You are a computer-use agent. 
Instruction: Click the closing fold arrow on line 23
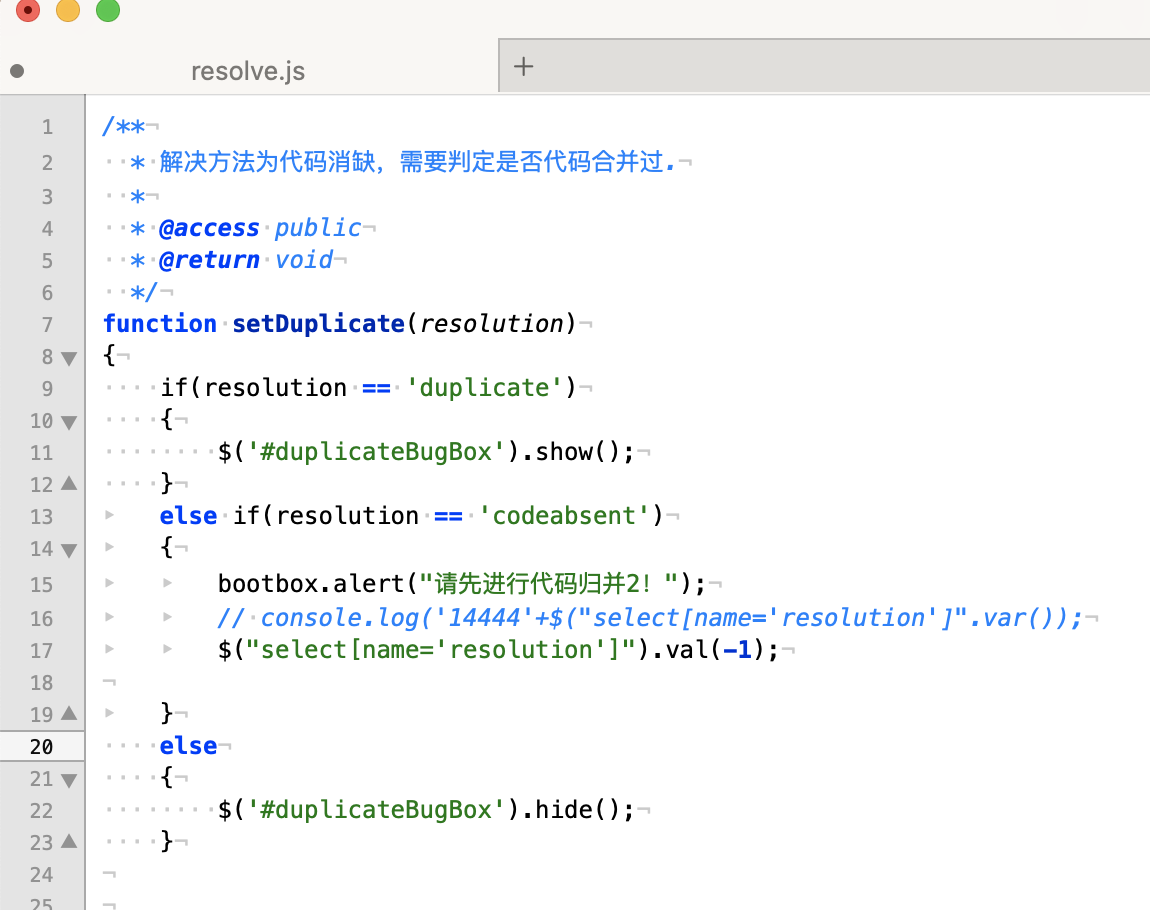(69, 842)
